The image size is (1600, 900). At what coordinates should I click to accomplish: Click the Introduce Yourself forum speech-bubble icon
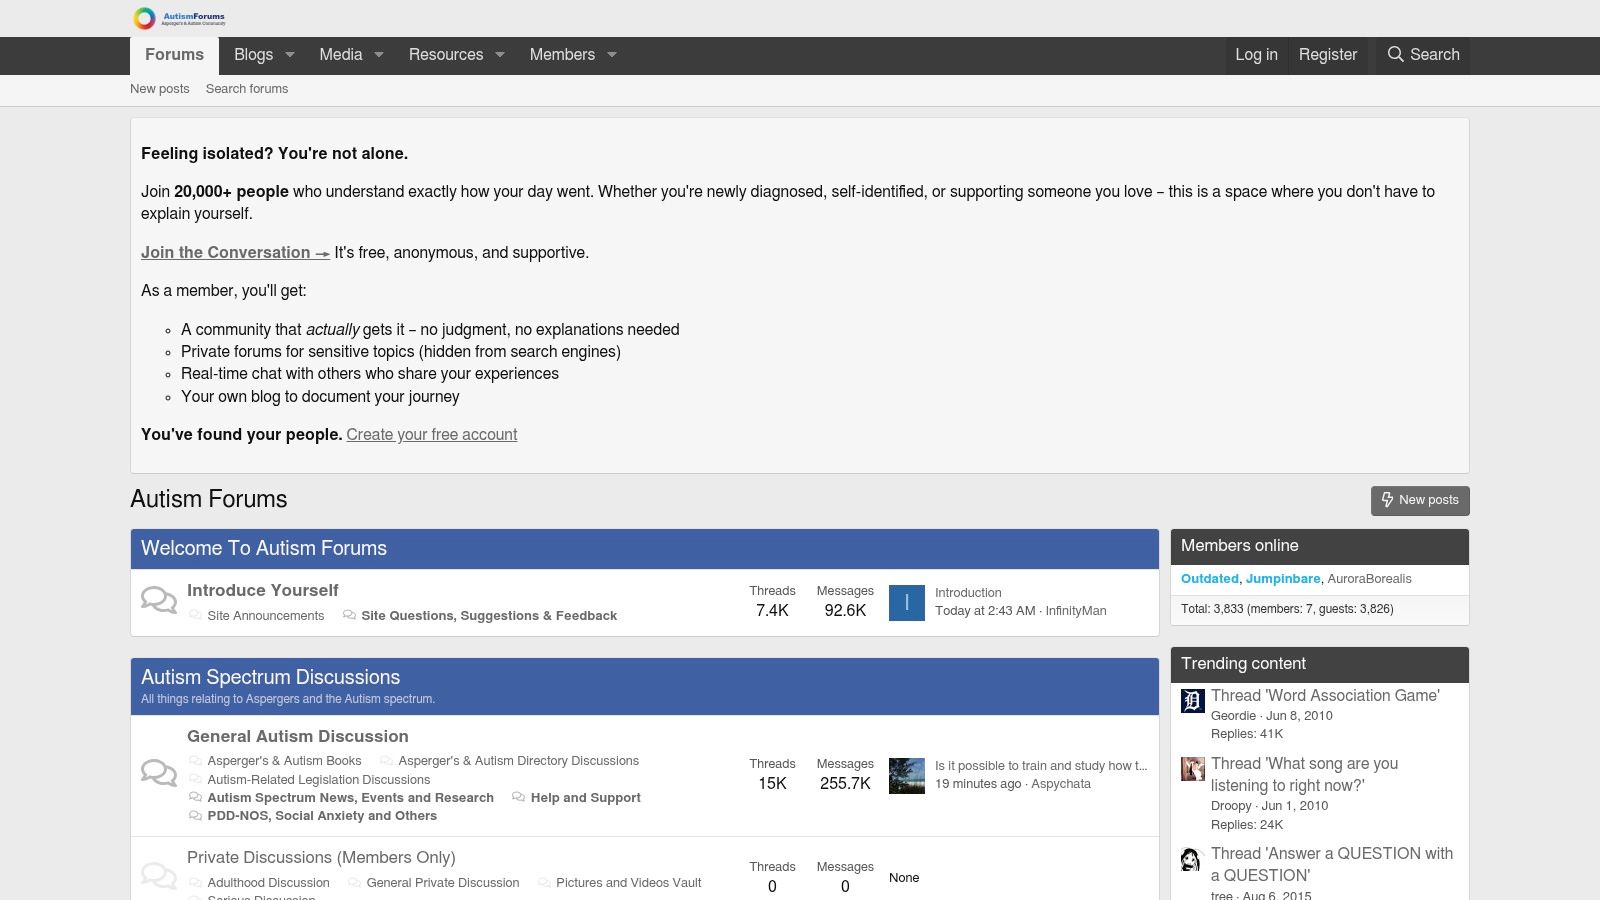point(159,600)
